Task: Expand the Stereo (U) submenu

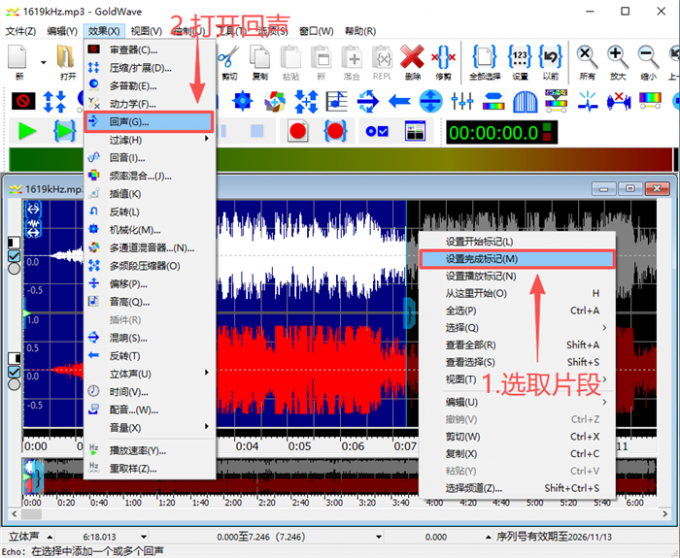Action: point(149,373)
